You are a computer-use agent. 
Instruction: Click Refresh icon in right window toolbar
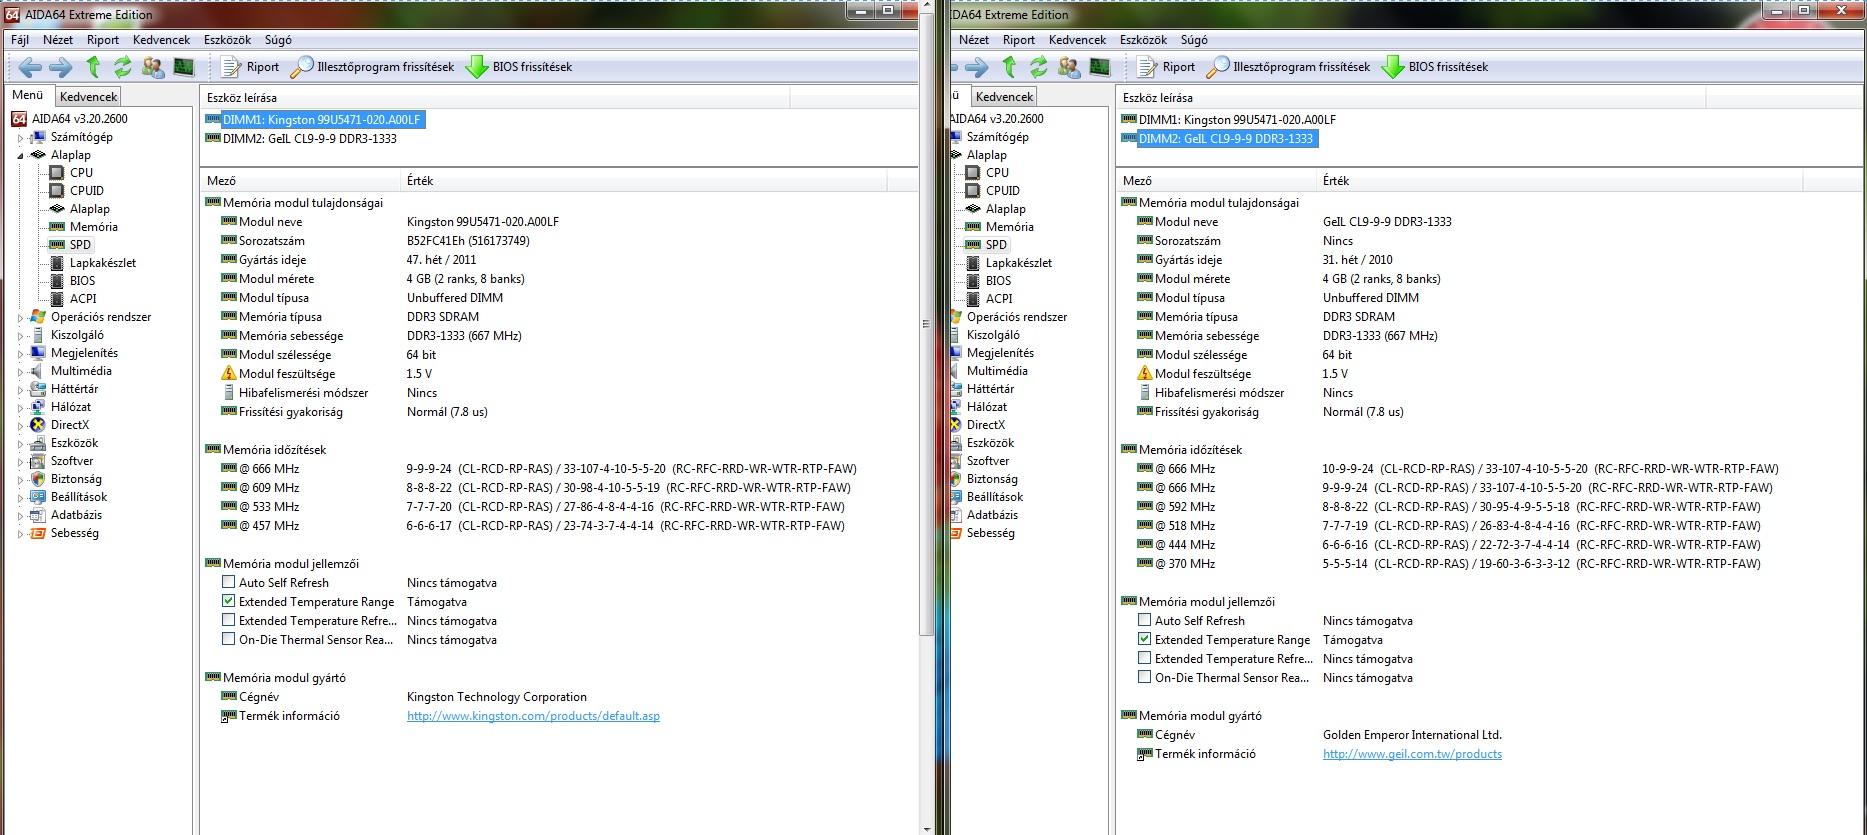pos(1039,67)
